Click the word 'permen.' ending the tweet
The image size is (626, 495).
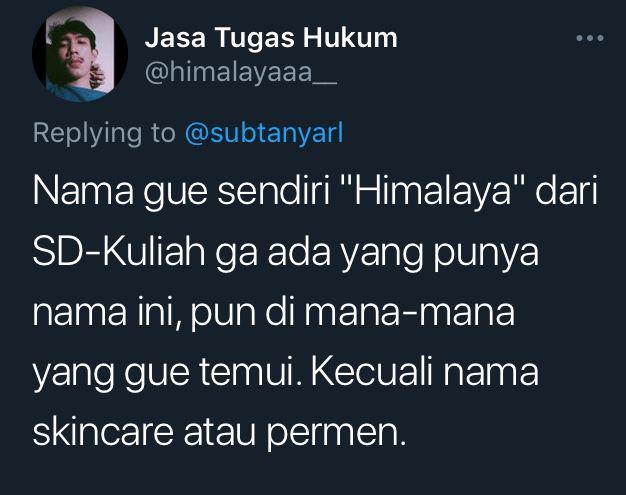pos(336,435)
